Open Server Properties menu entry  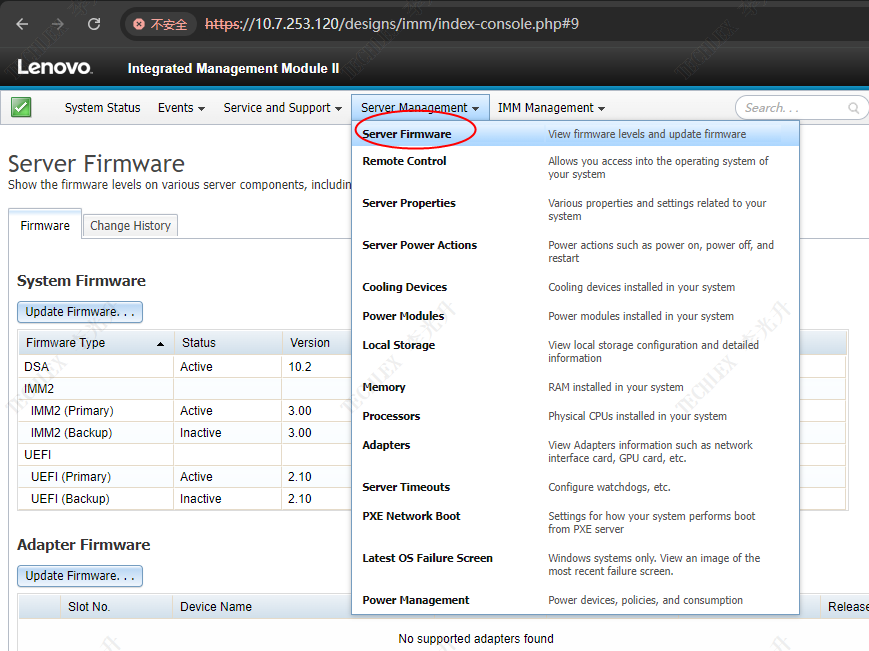click(x=575, y=209)
